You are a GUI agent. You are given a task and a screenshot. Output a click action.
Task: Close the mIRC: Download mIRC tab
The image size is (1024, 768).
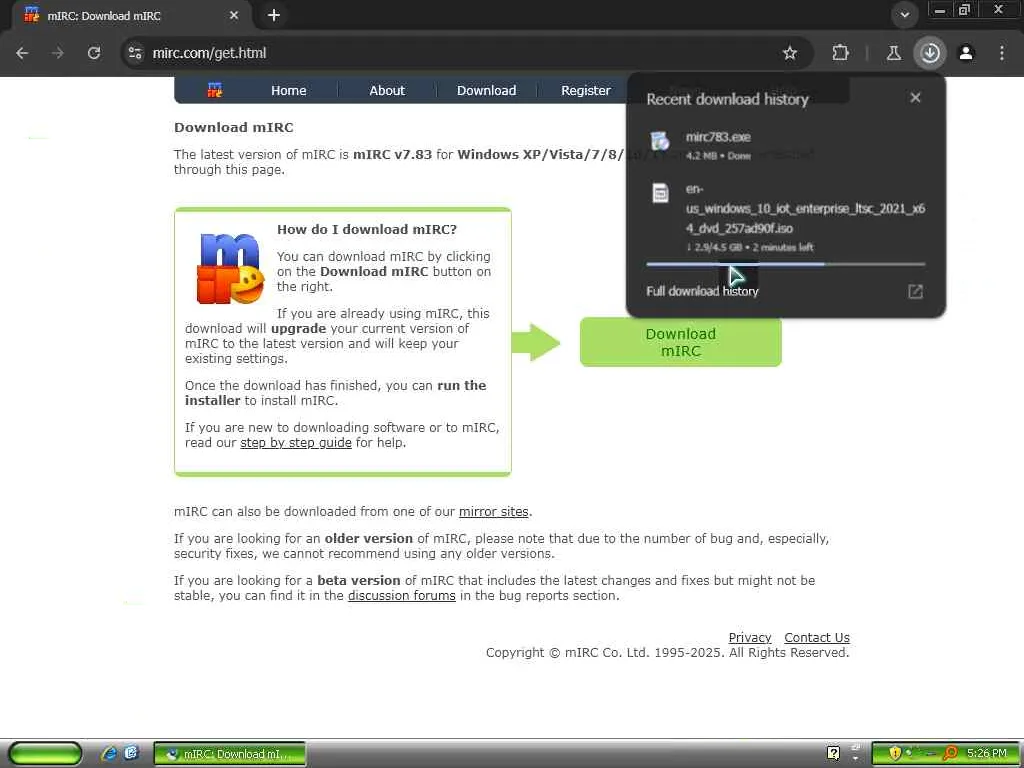[234, 15]
